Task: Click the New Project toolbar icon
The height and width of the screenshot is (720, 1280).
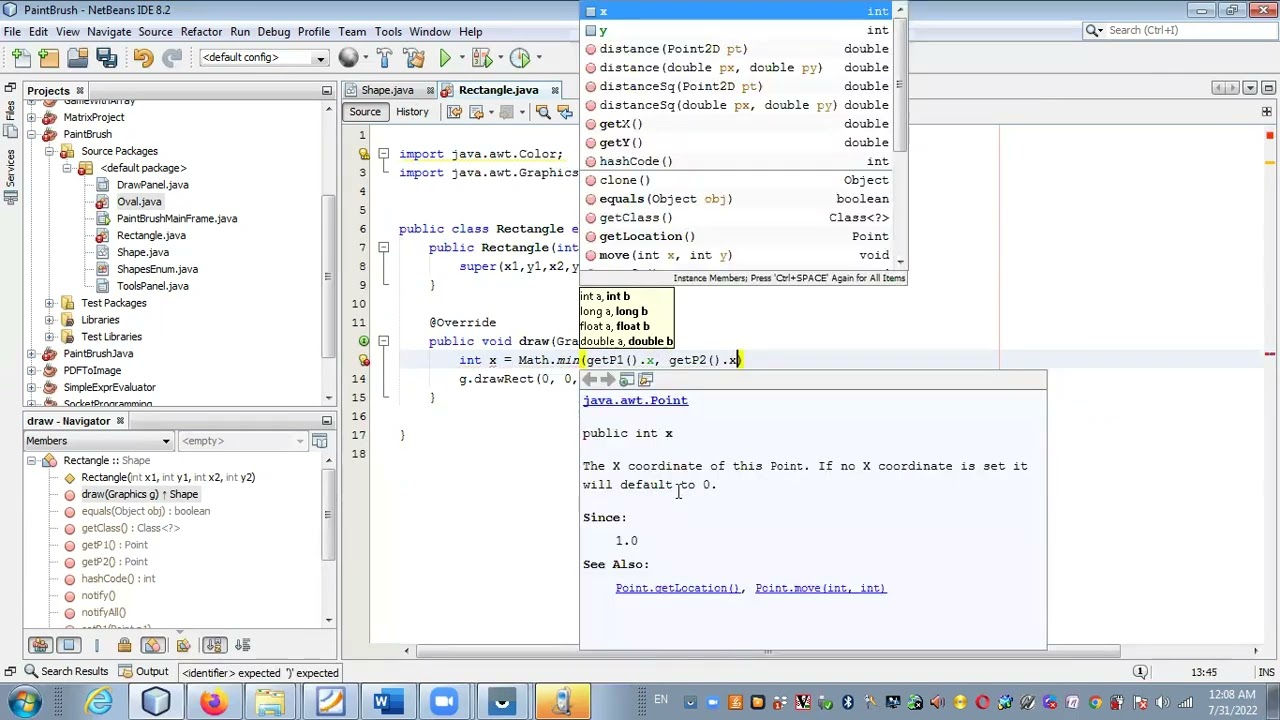Action: 48,57
